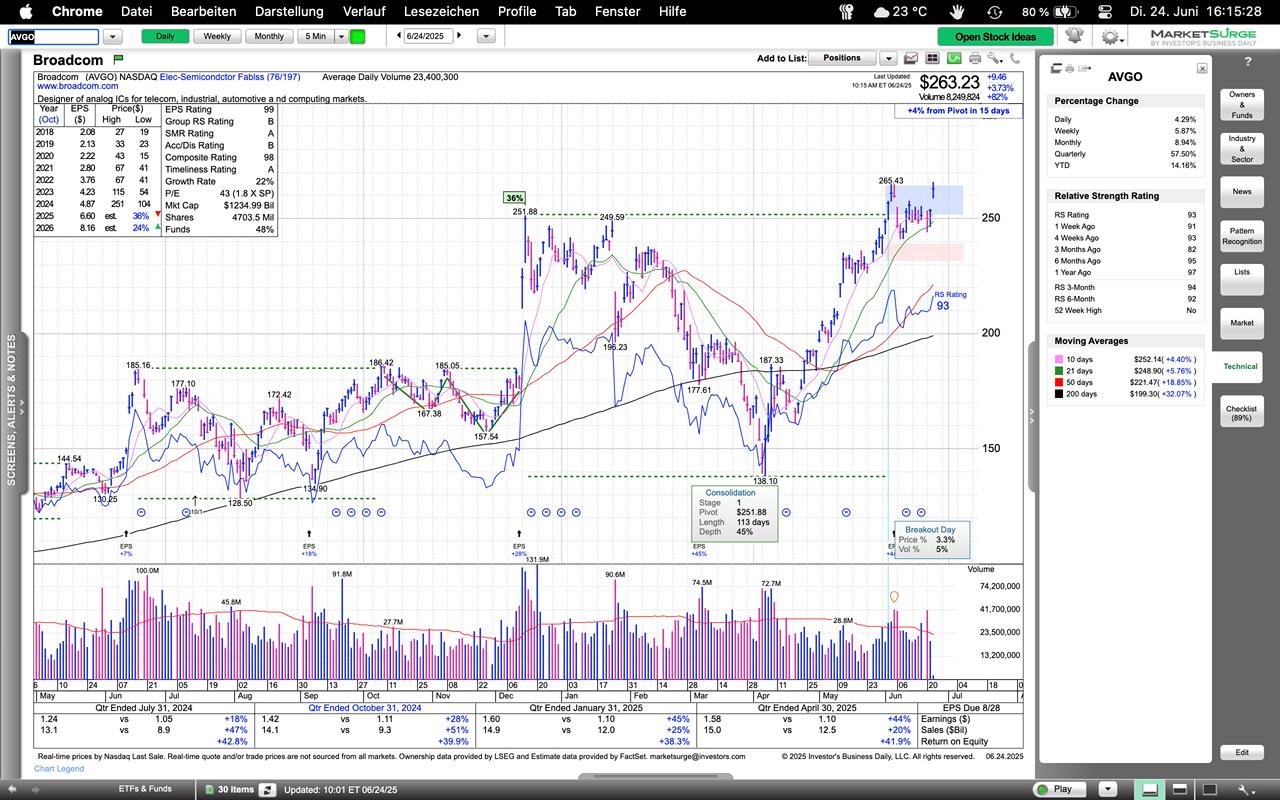Image resolution: width=1280 pixels, height=800 pixels.
Task: Click the help question mark icon
Action: [x=1248, y=62]
